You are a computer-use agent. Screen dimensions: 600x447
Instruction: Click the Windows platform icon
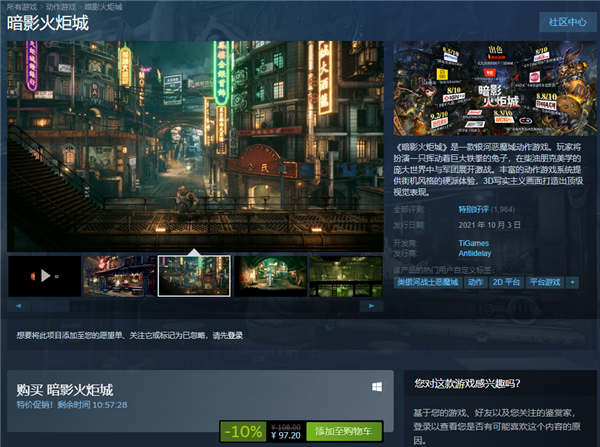click(376, 387)
